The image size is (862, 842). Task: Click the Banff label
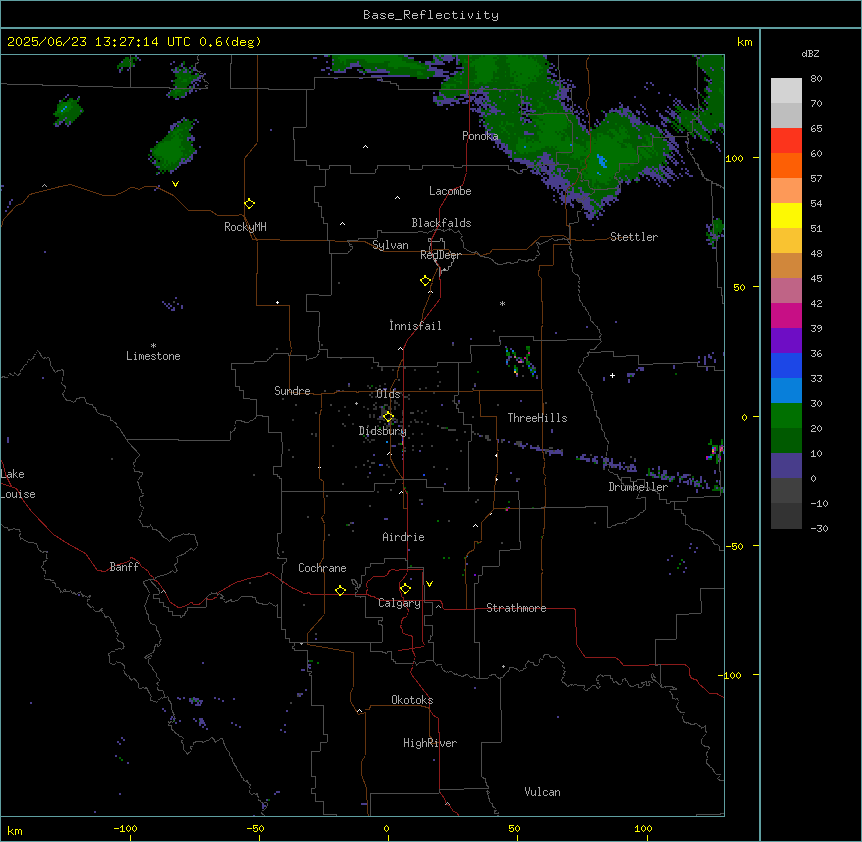click(124, 567)
